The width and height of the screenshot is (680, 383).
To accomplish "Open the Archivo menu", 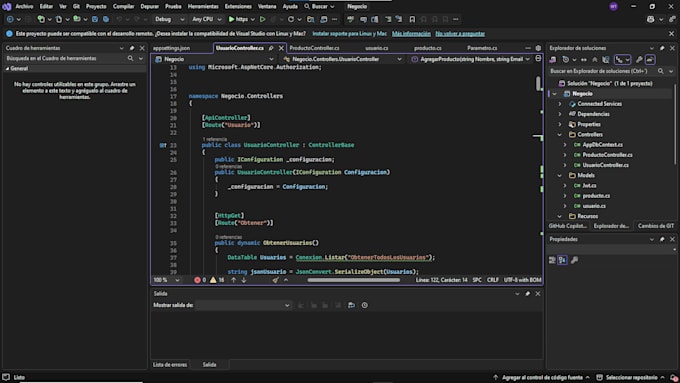I will click(24, 7).
